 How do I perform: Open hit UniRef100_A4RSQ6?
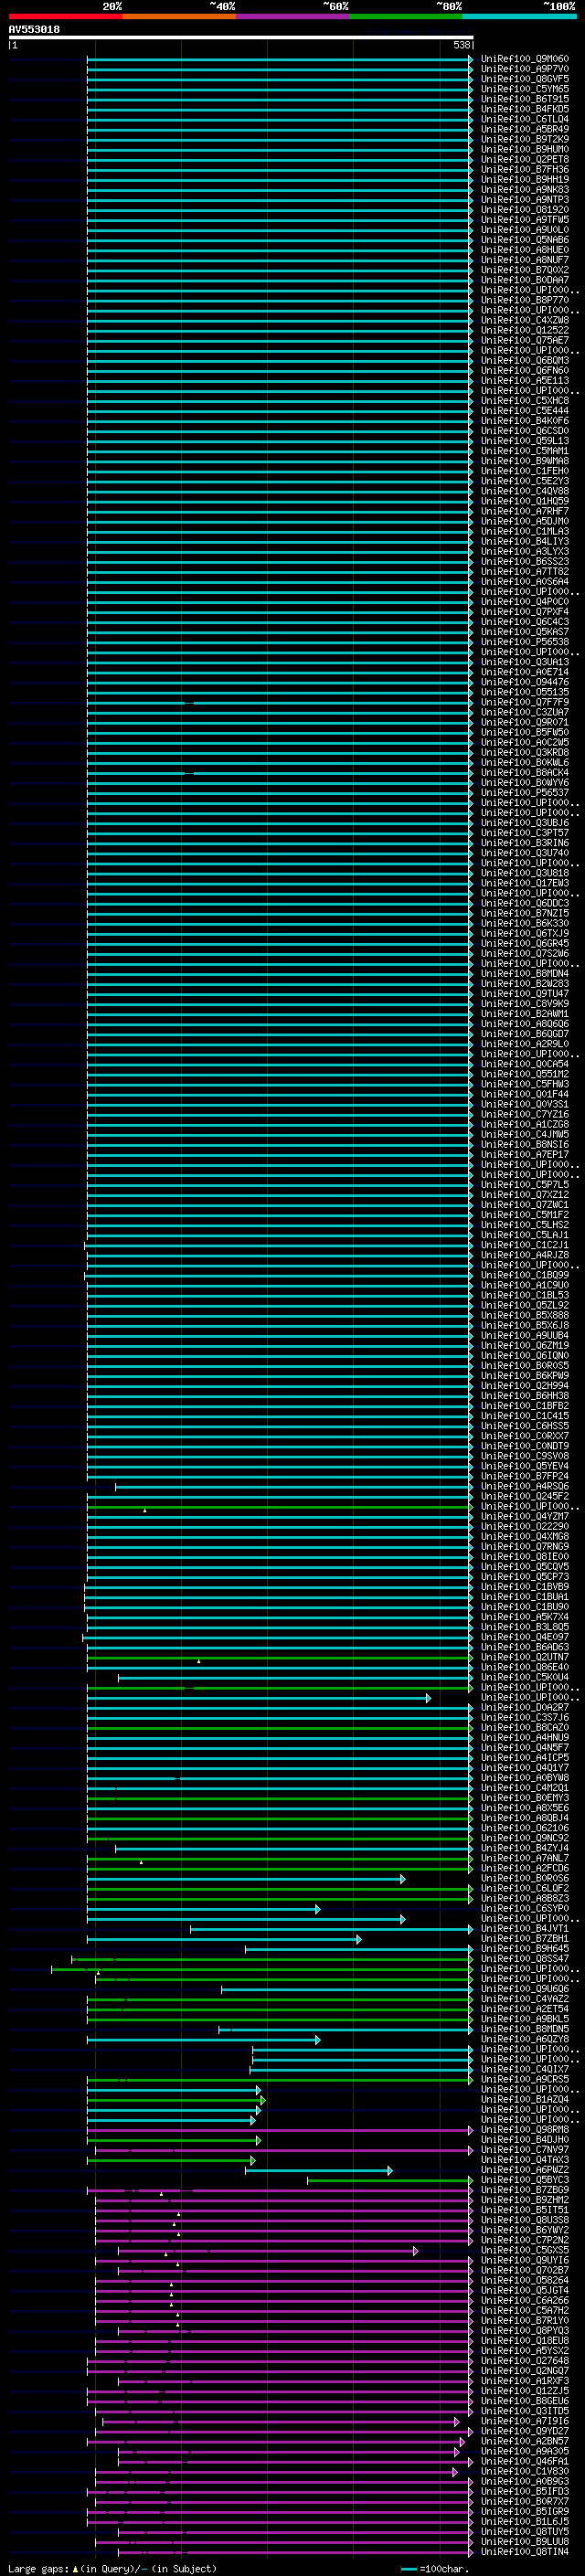525,1487
